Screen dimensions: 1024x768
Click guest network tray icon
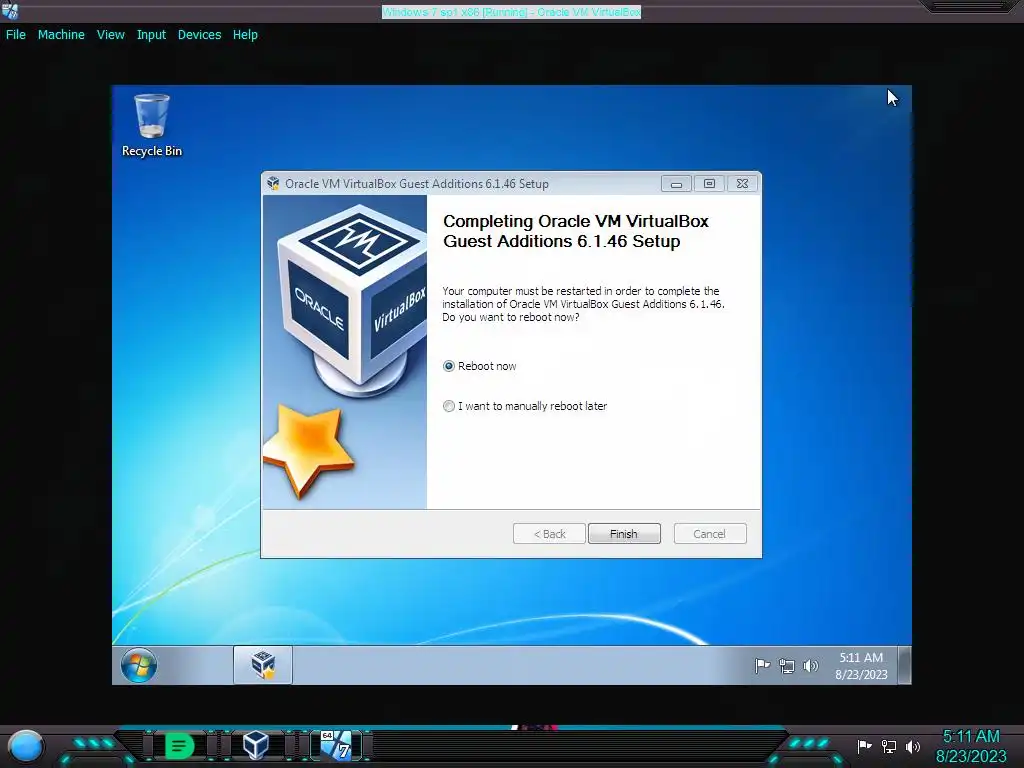point(786,666)
